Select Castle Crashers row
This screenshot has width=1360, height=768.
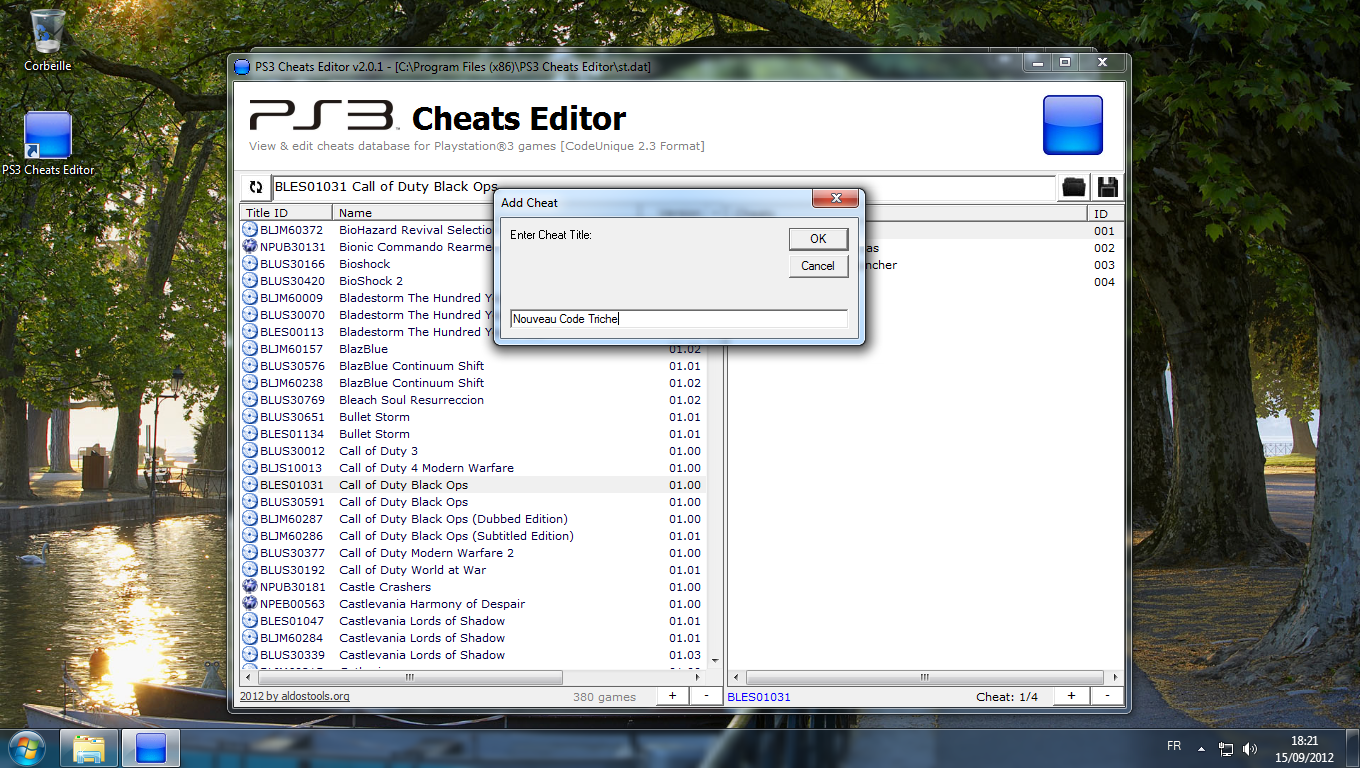[473, 587]
